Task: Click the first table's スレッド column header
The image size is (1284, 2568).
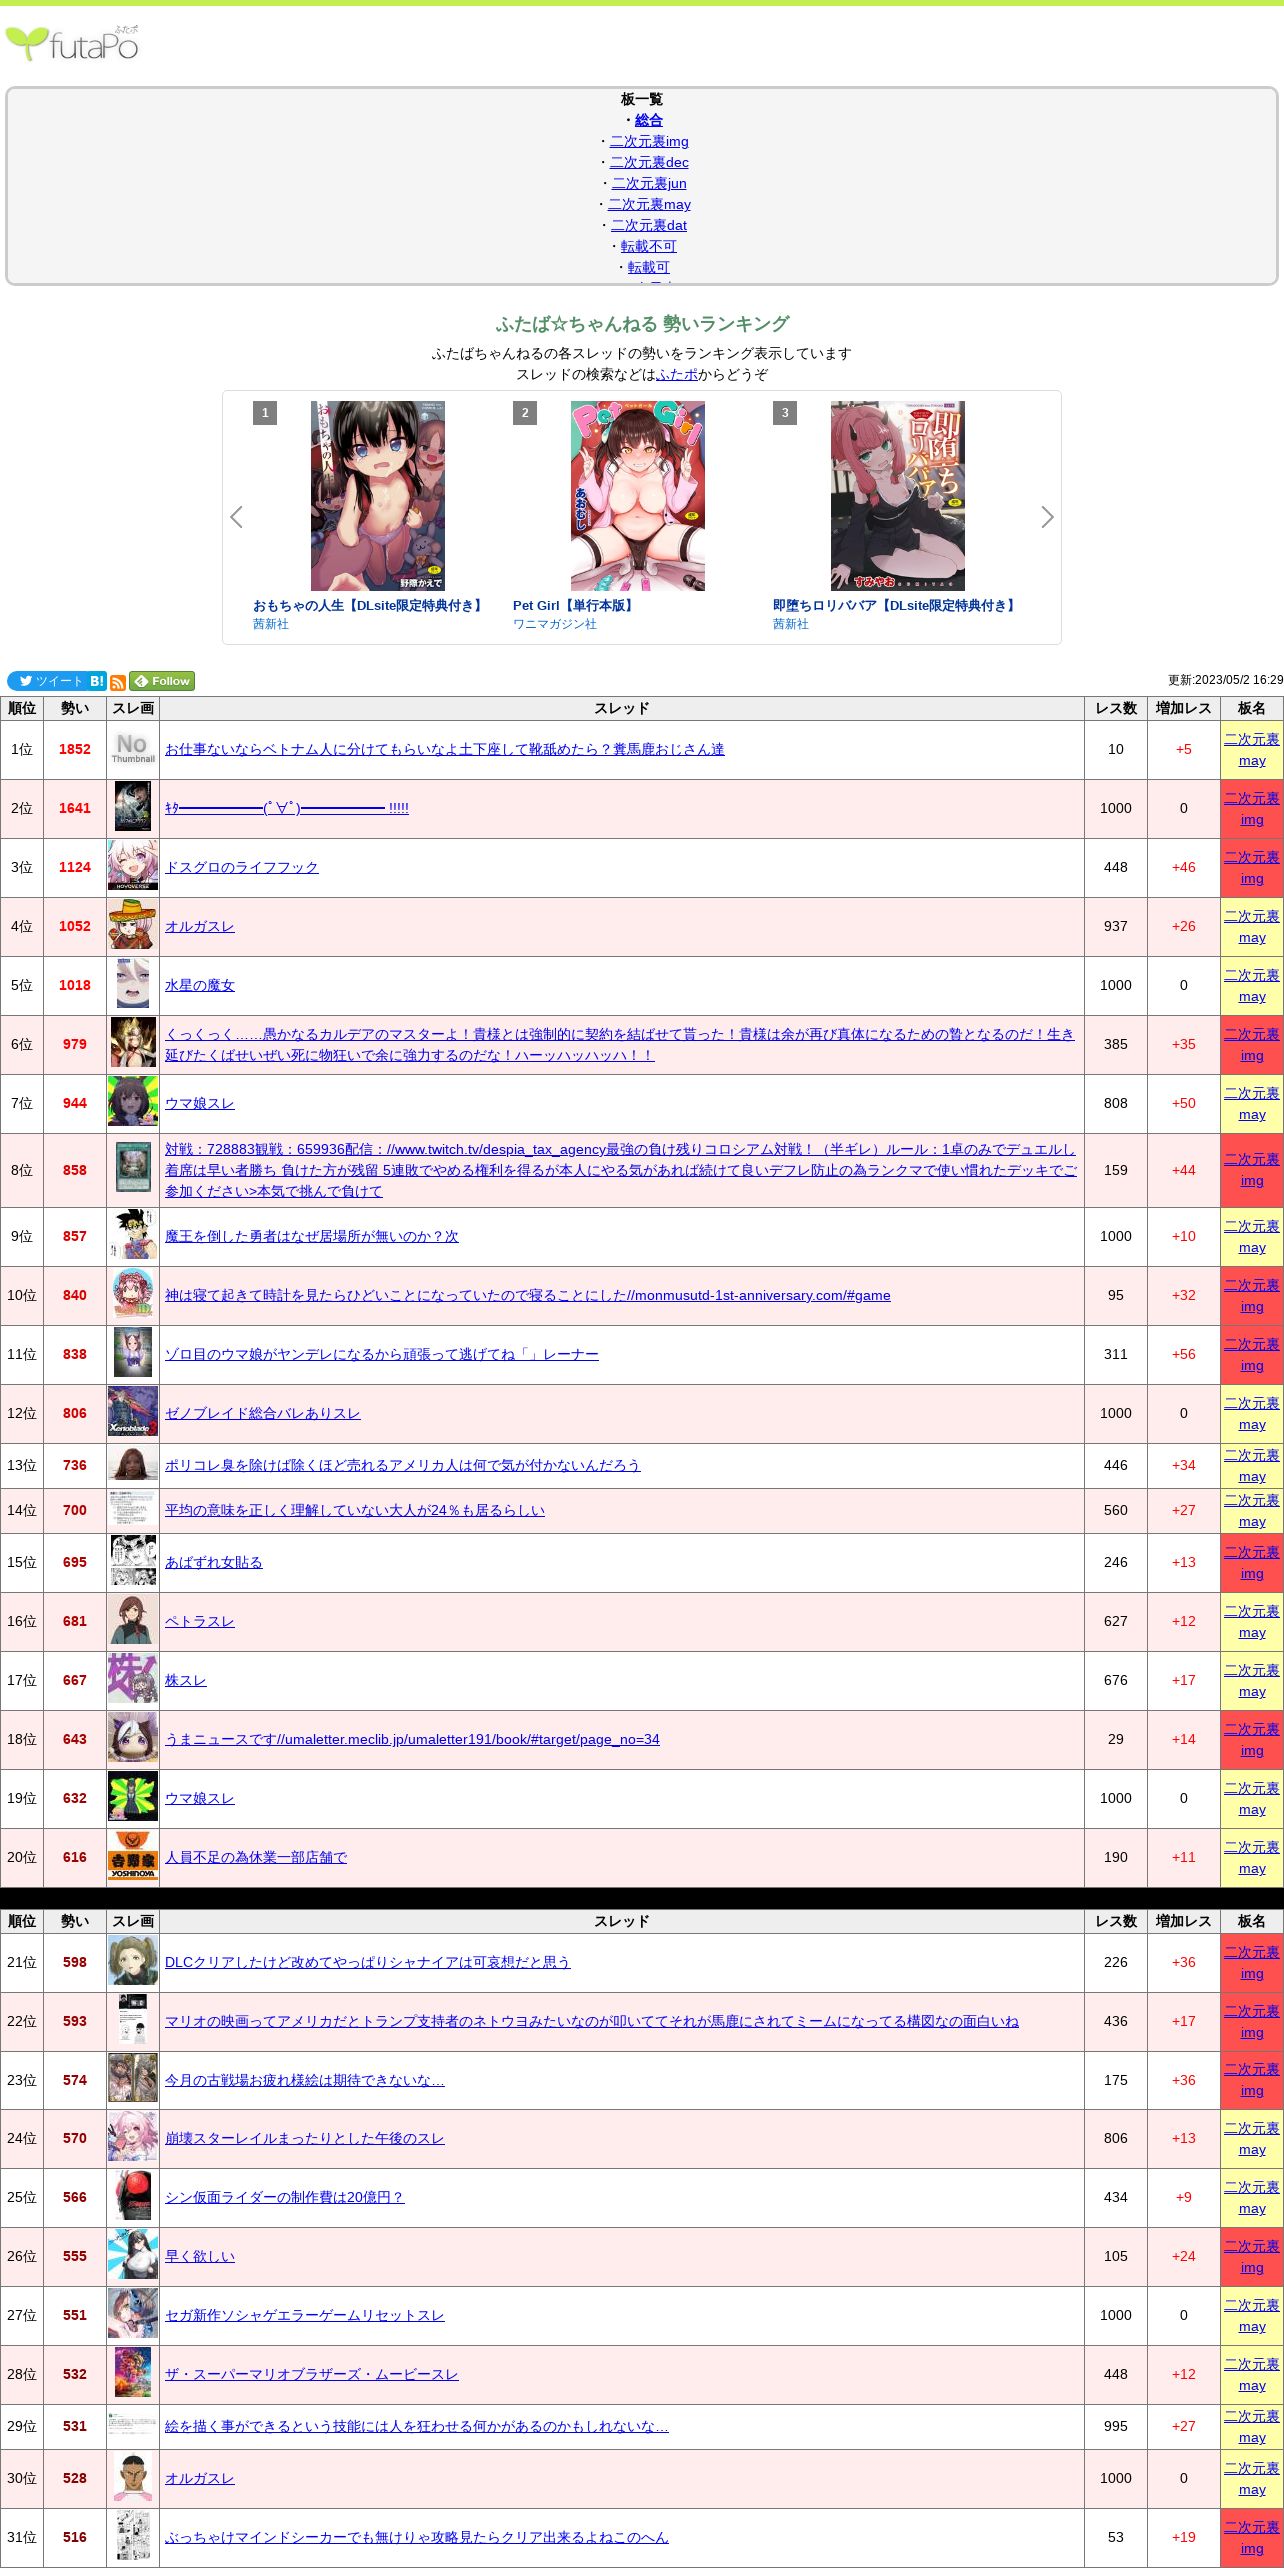Action: tap(622, 708)
